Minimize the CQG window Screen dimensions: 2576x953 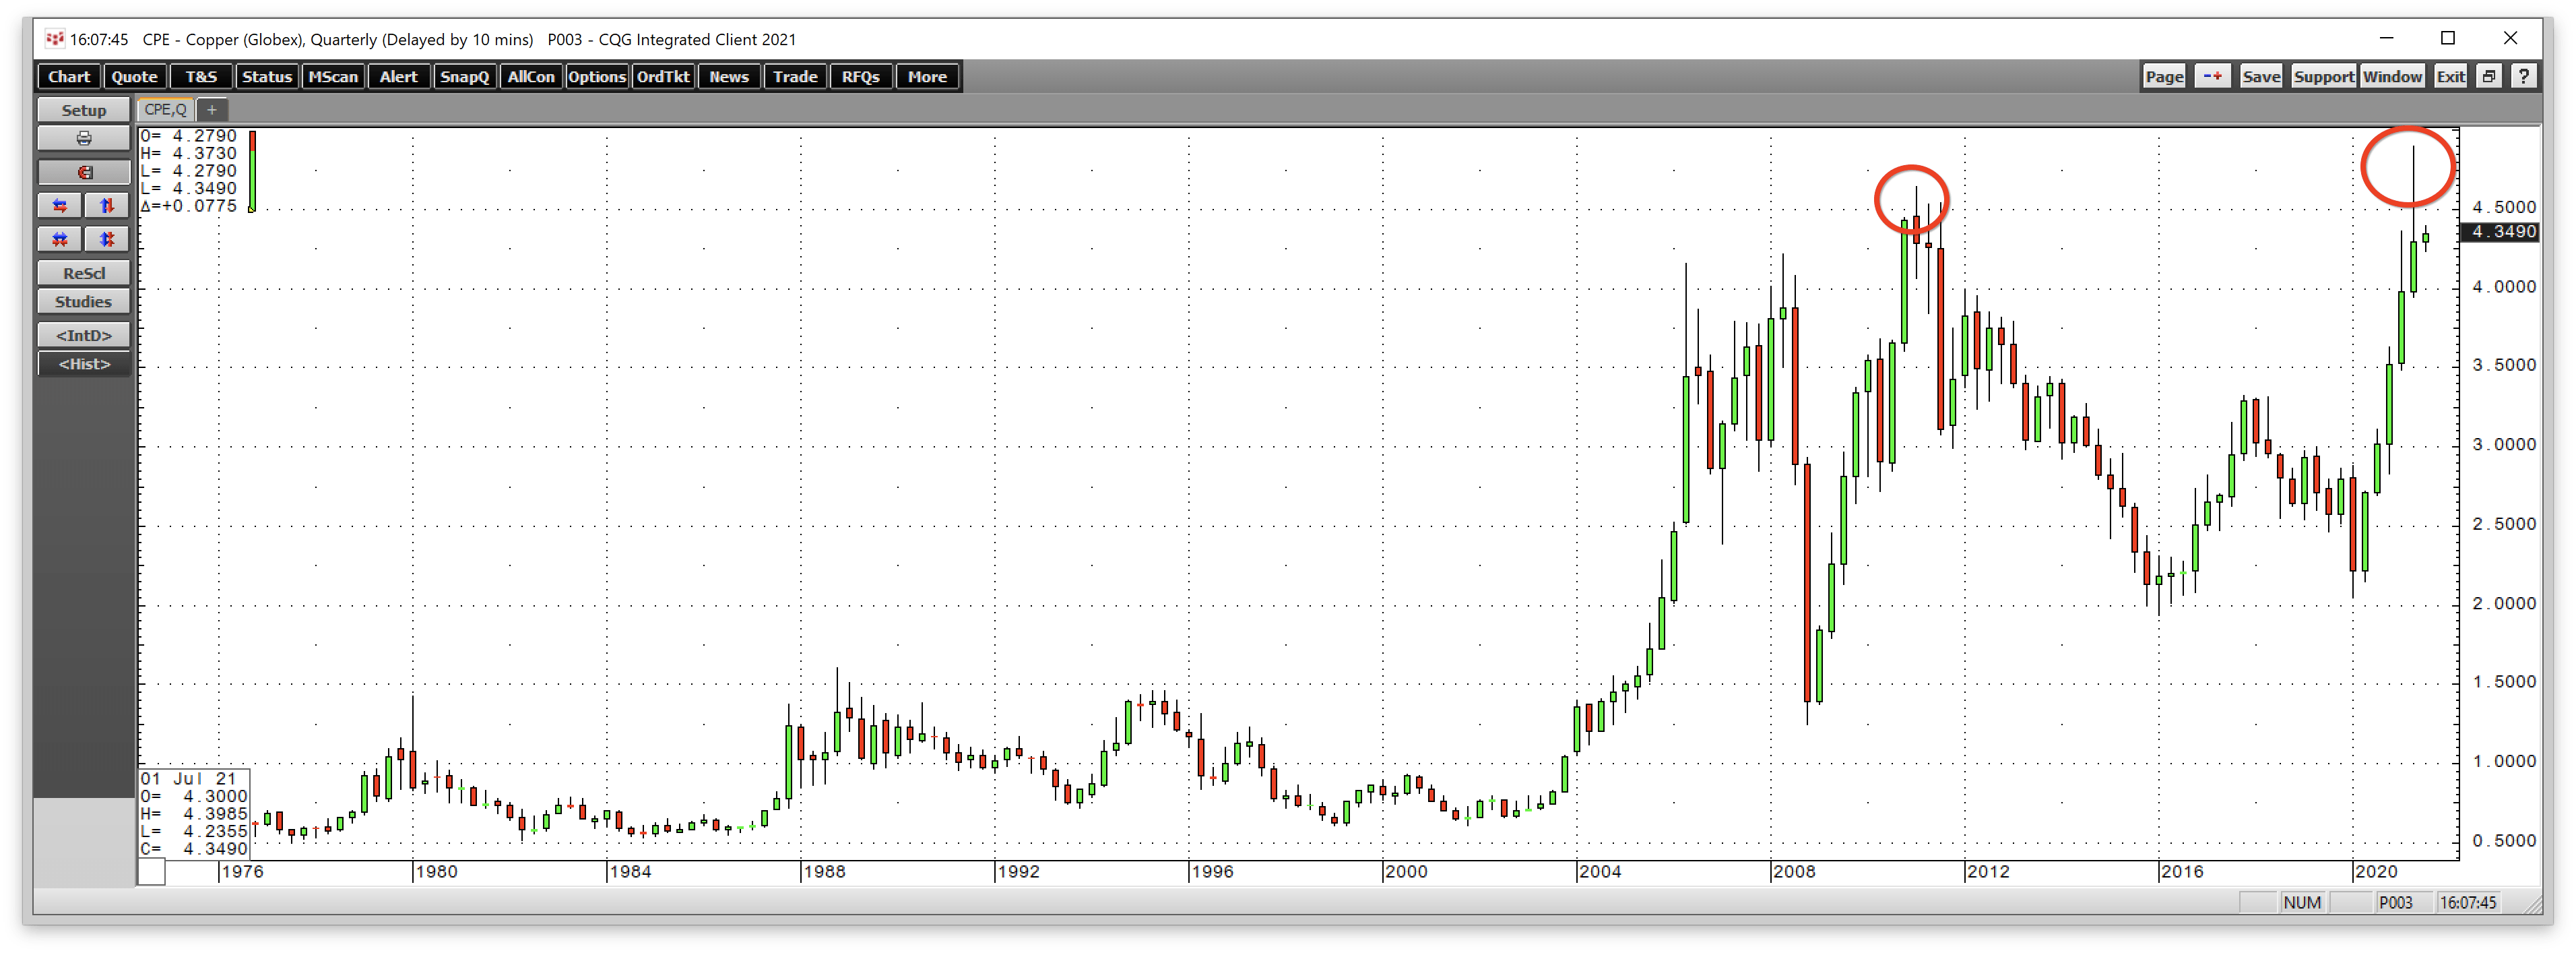pyautogui.click(x=2386, y=38)
